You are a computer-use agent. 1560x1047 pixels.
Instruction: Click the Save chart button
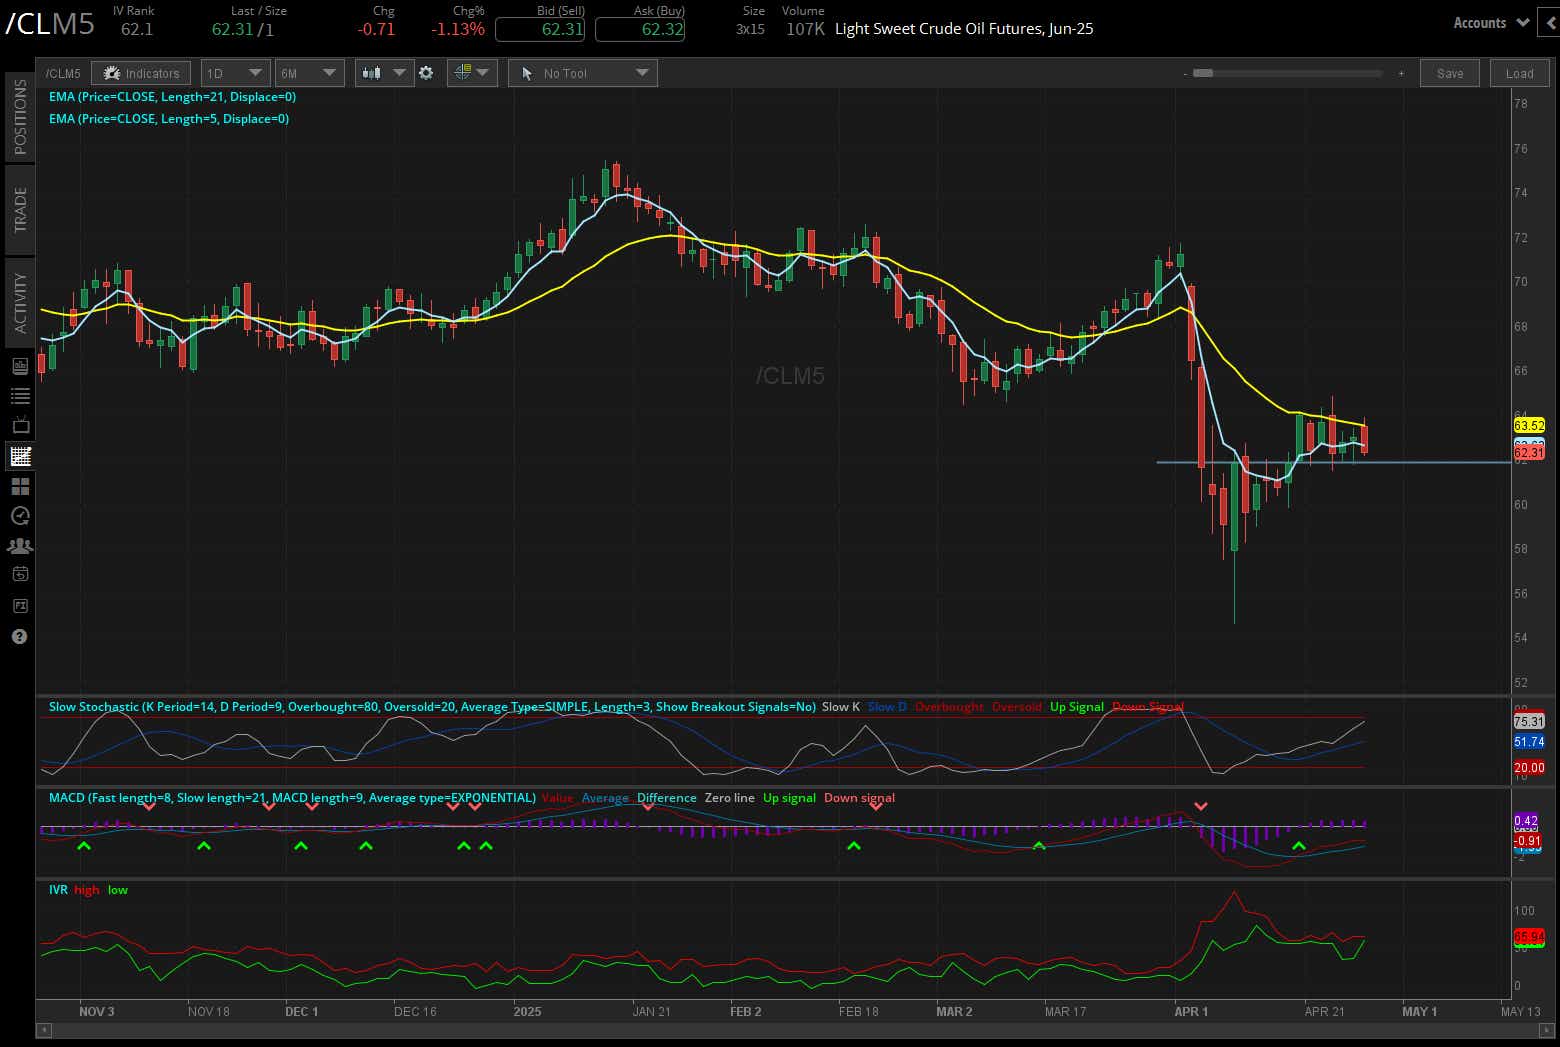1449,72
